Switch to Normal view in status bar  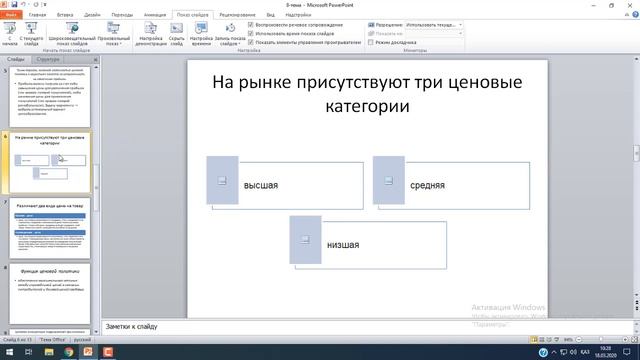point(534,340)
